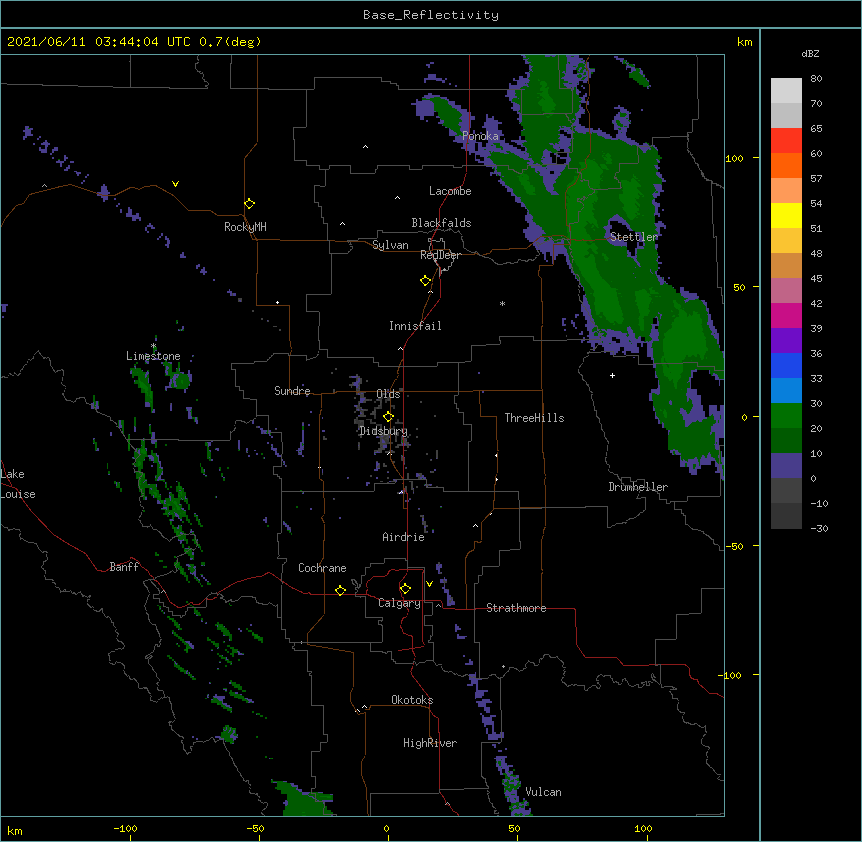Click the Banff label
The height and width of the screenshot is (842, 862).
pyautogui.click(x=124, y=567)
